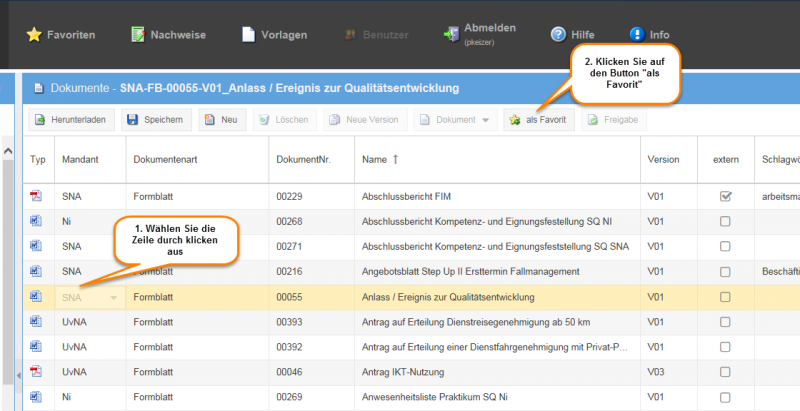The image size is (800, 411).
Task: Click the Abmelden logout icon
Action: click(451, 35)
